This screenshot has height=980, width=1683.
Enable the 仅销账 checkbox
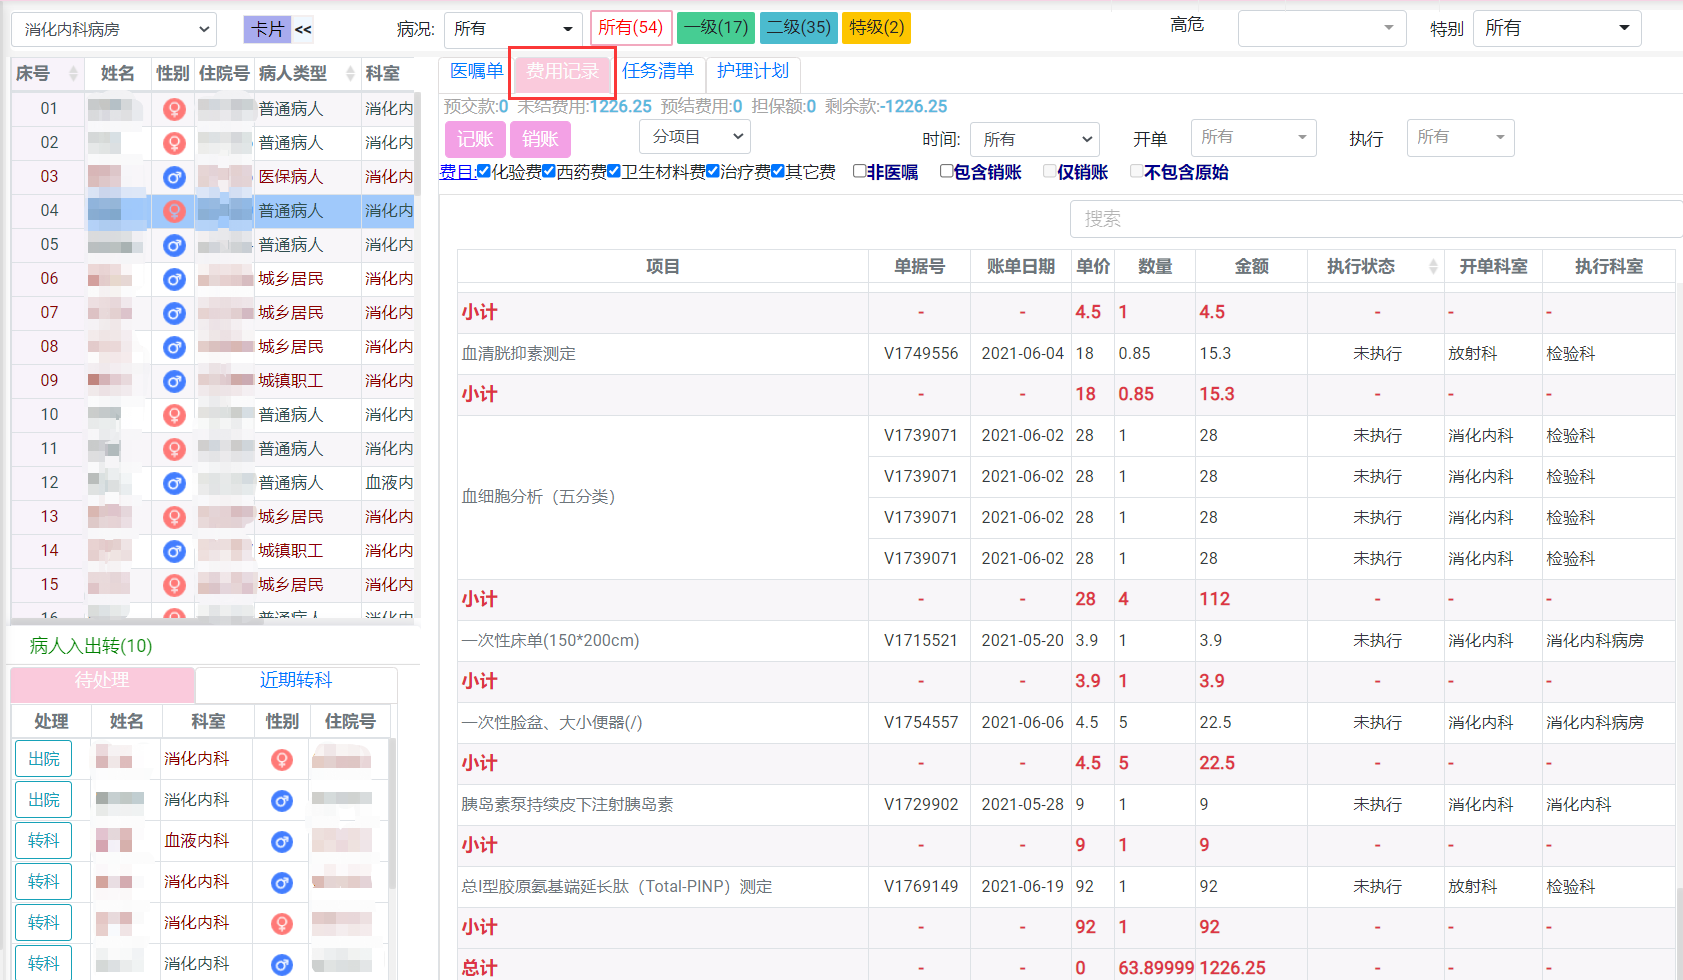click(x=1050, y=171)
